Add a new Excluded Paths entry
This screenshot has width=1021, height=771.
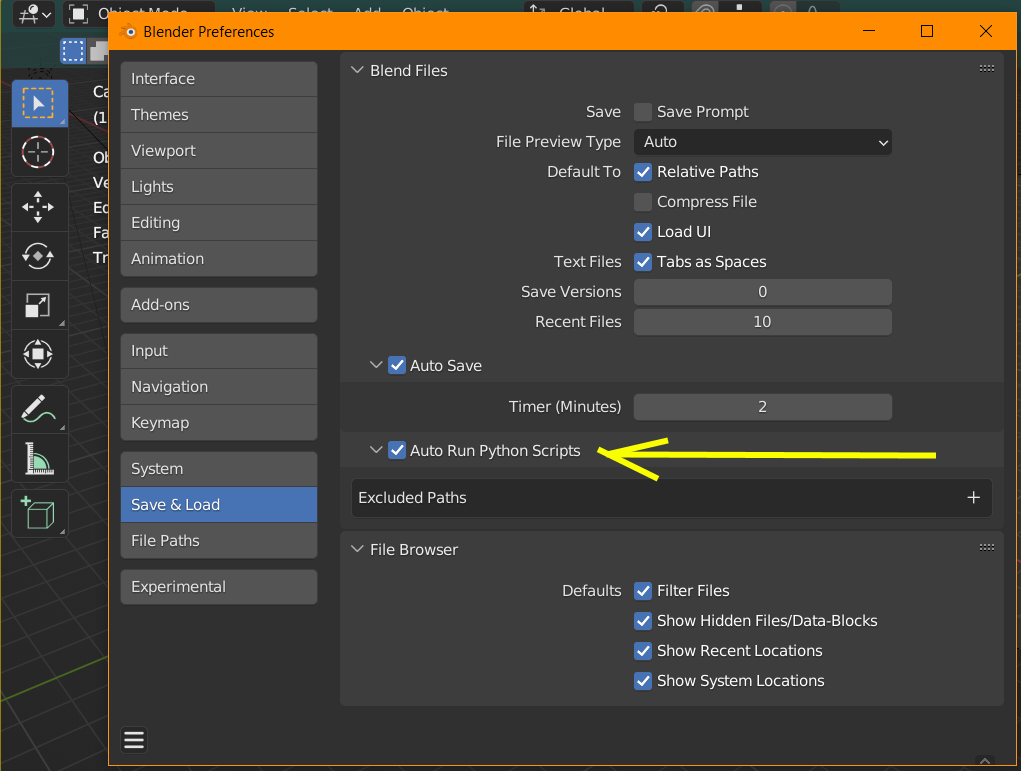973,498
